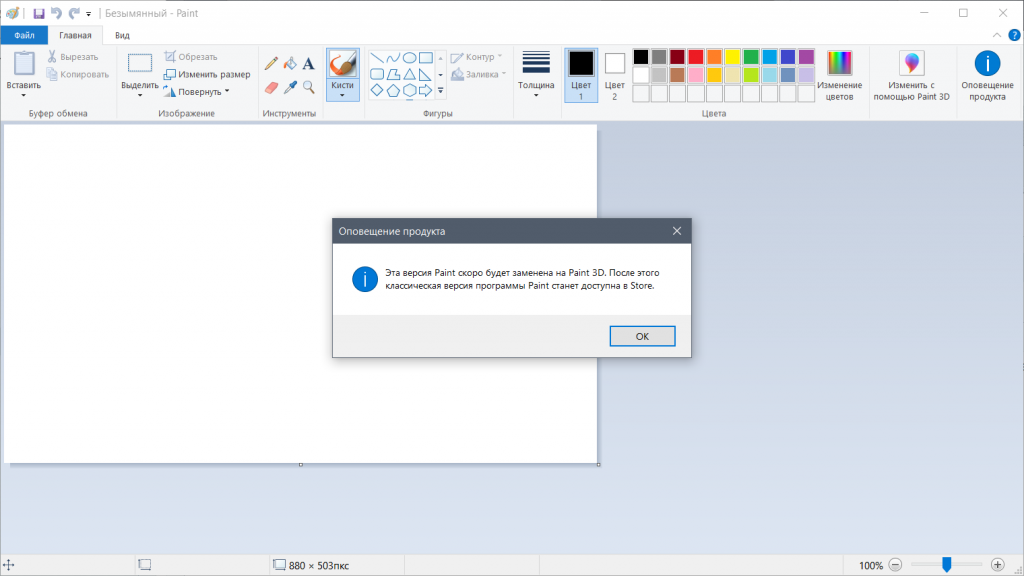Choose the Curve shape

393,58
